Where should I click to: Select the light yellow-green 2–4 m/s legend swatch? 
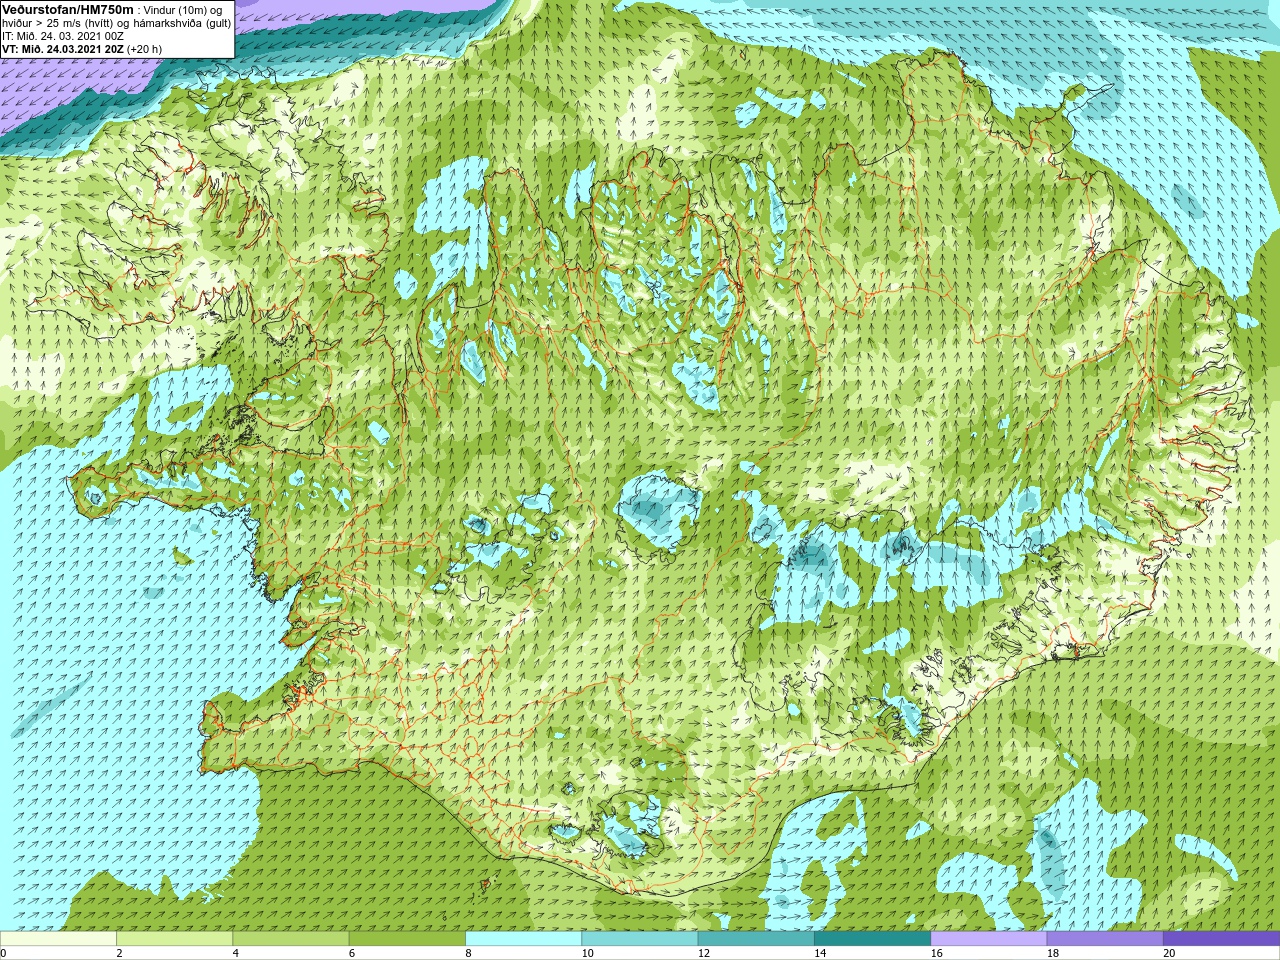click(174, 939)
